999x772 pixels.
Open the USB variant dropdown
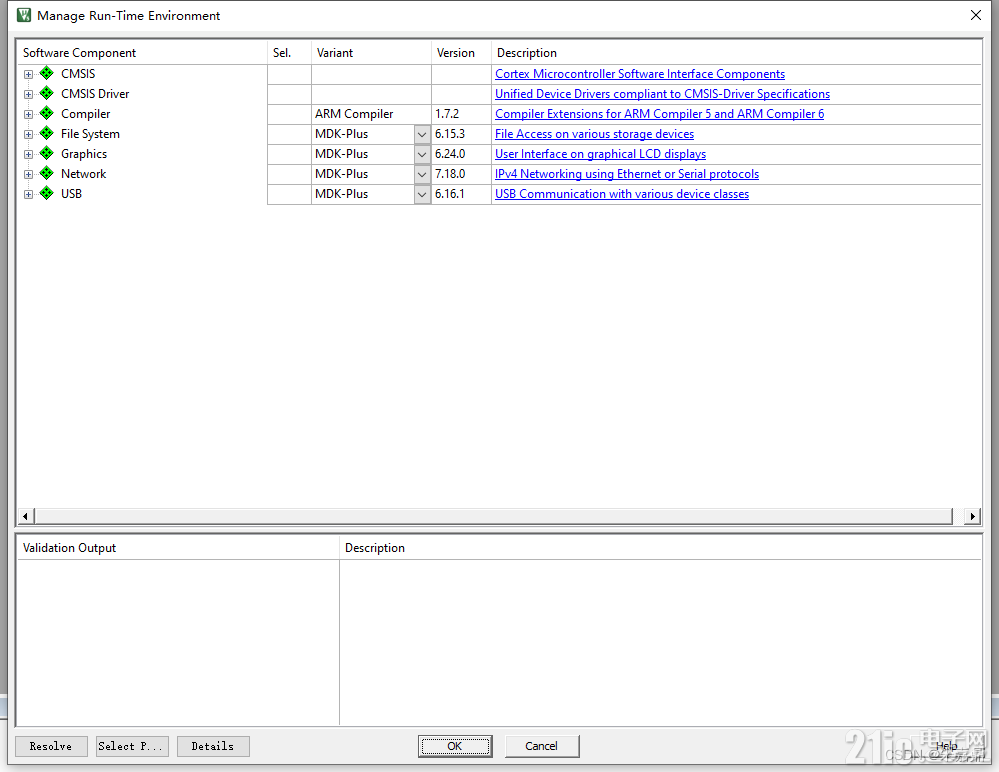pos(422,194)
